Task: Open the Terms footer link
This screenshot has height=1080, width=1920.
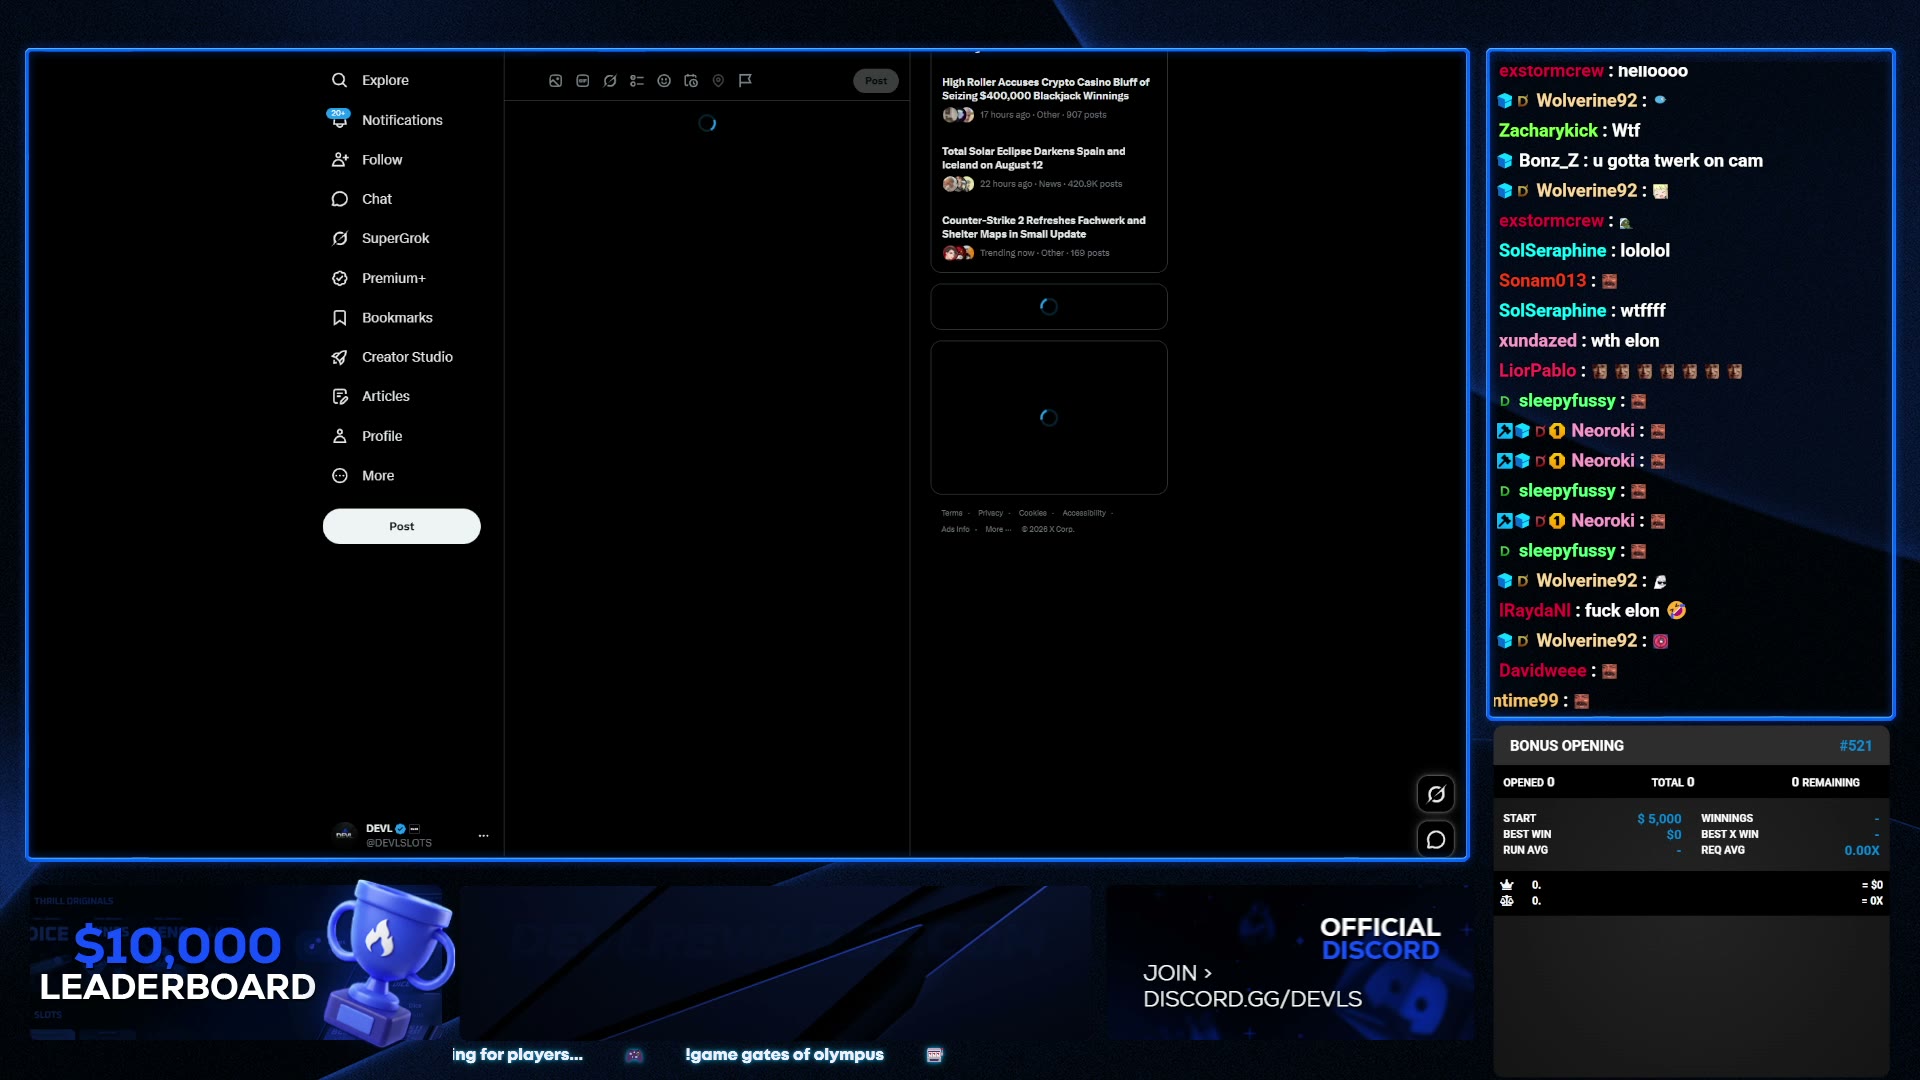Action: pos(951,513)
